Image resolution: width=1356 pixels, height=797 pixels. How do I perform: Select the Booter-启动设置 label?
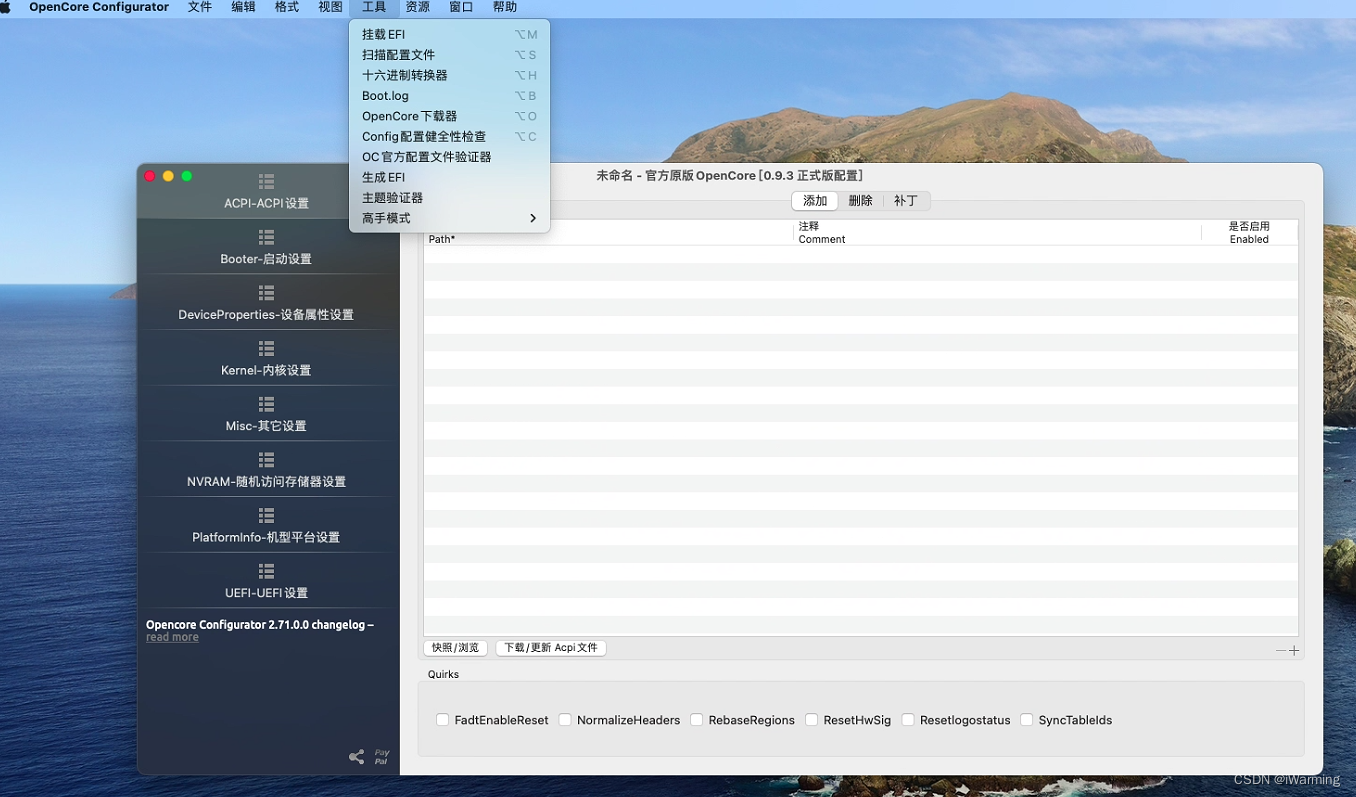click(x=266, y=259)
